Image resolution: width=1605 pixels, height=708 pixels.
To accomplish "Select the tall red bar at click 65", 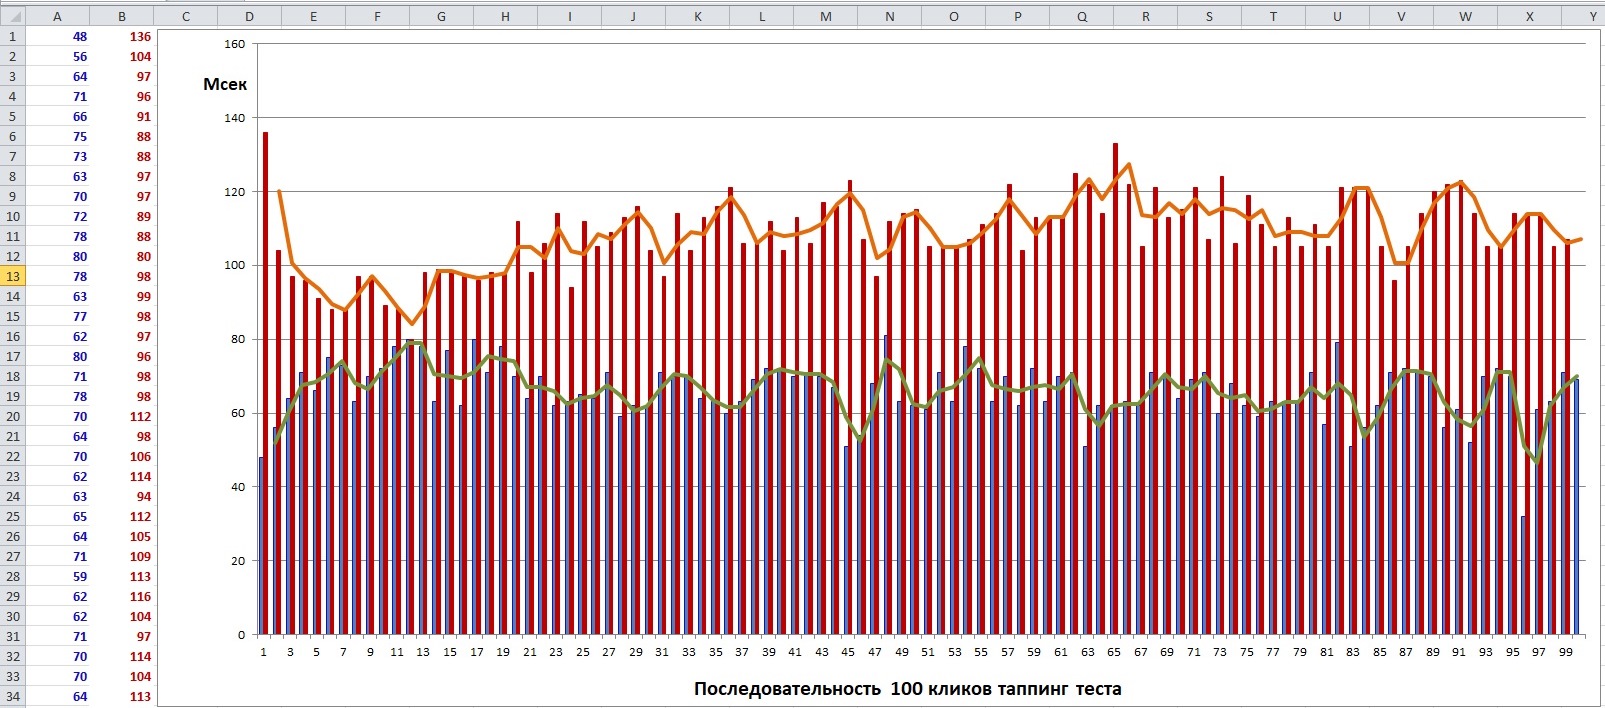I will [x=1116, y=388].
